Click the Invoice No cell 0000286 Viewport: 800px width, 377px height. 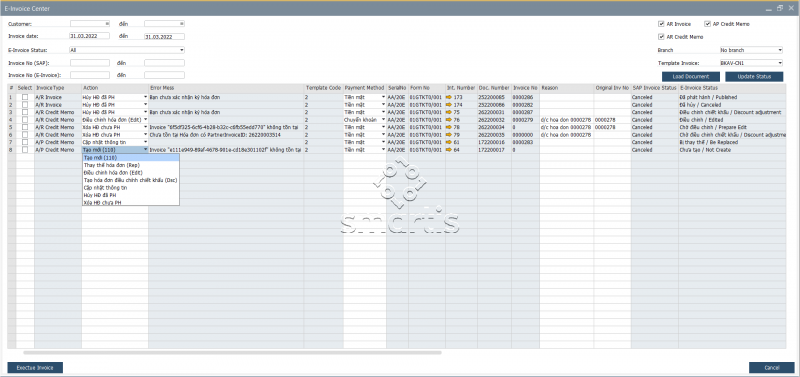[525, 97]
